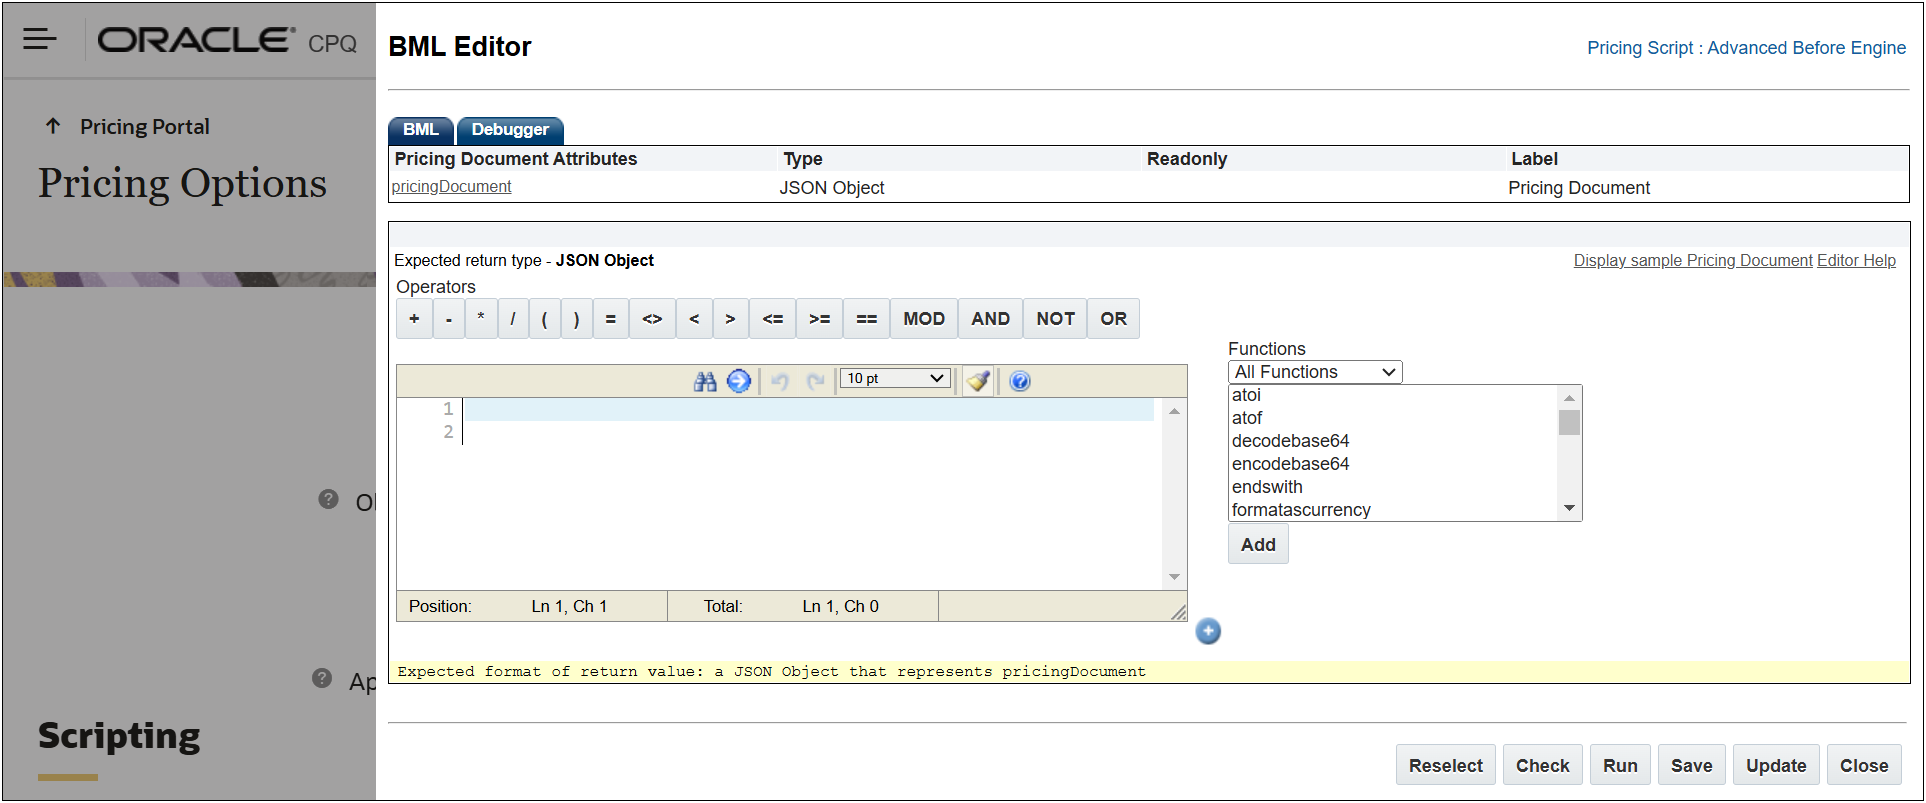Click the Scripting section heading

[119, 736]
